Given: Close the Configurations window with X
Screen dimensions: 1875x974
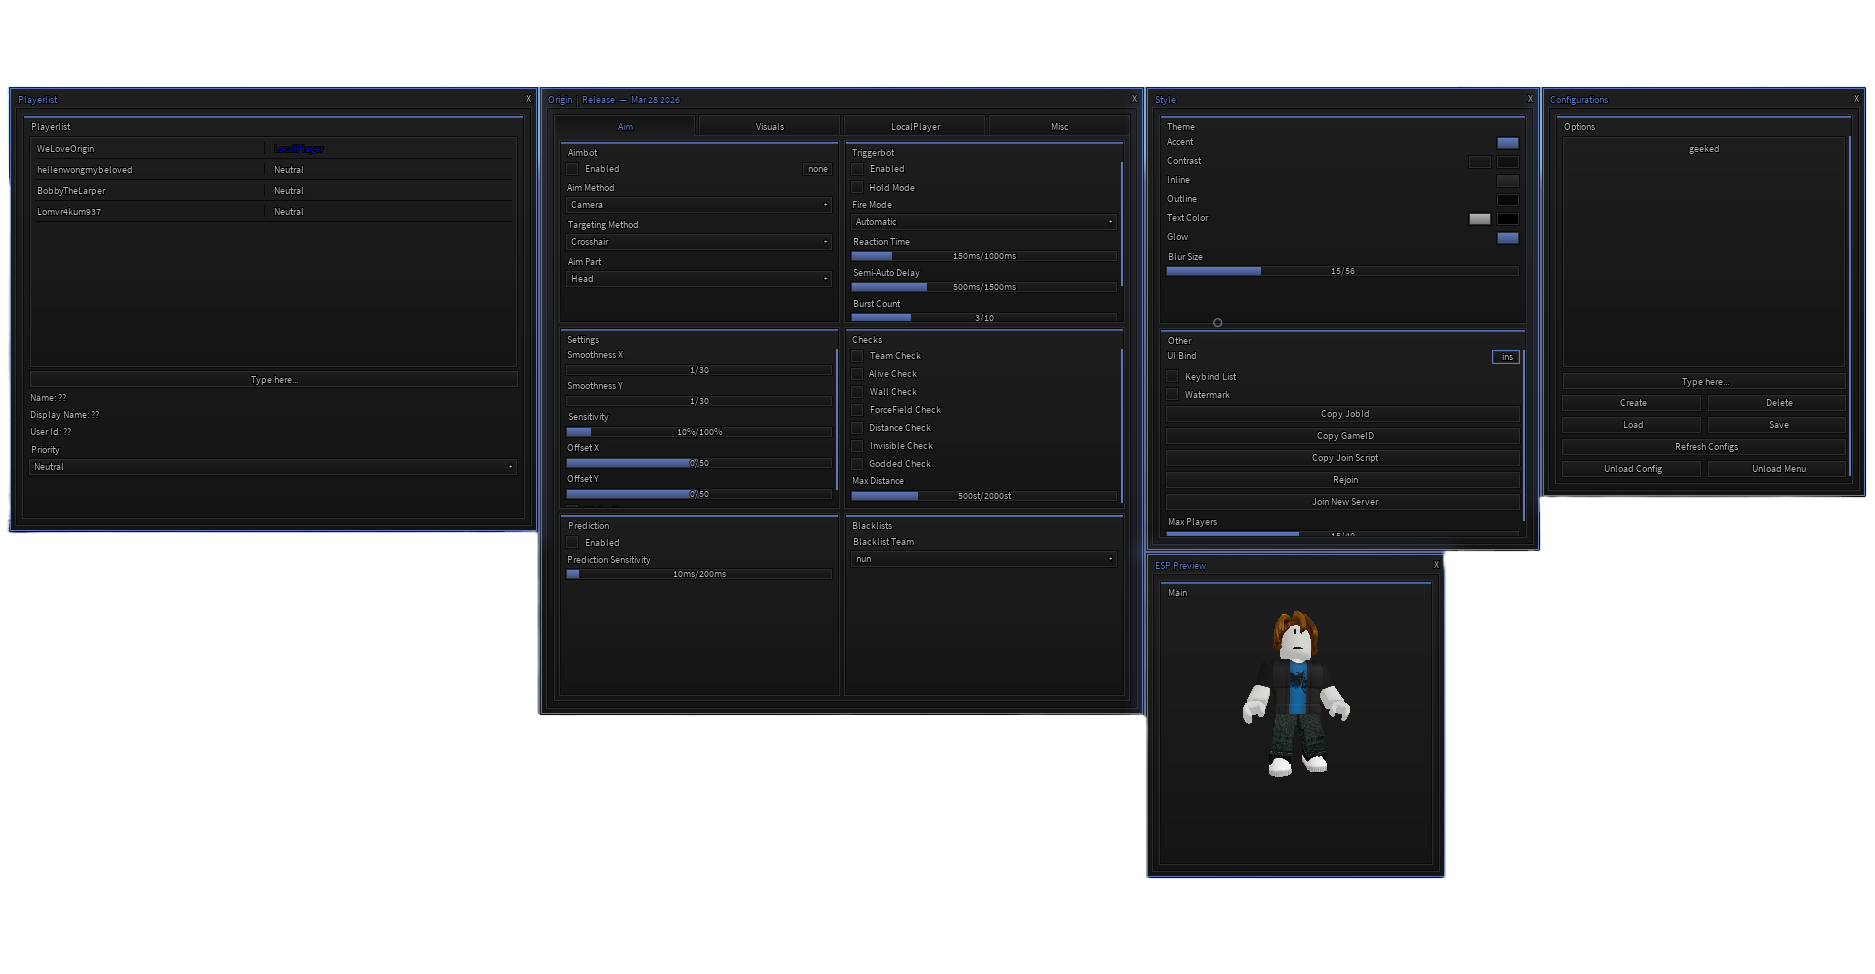Looking at the screenshot, I should click(x=1856, y=99).
